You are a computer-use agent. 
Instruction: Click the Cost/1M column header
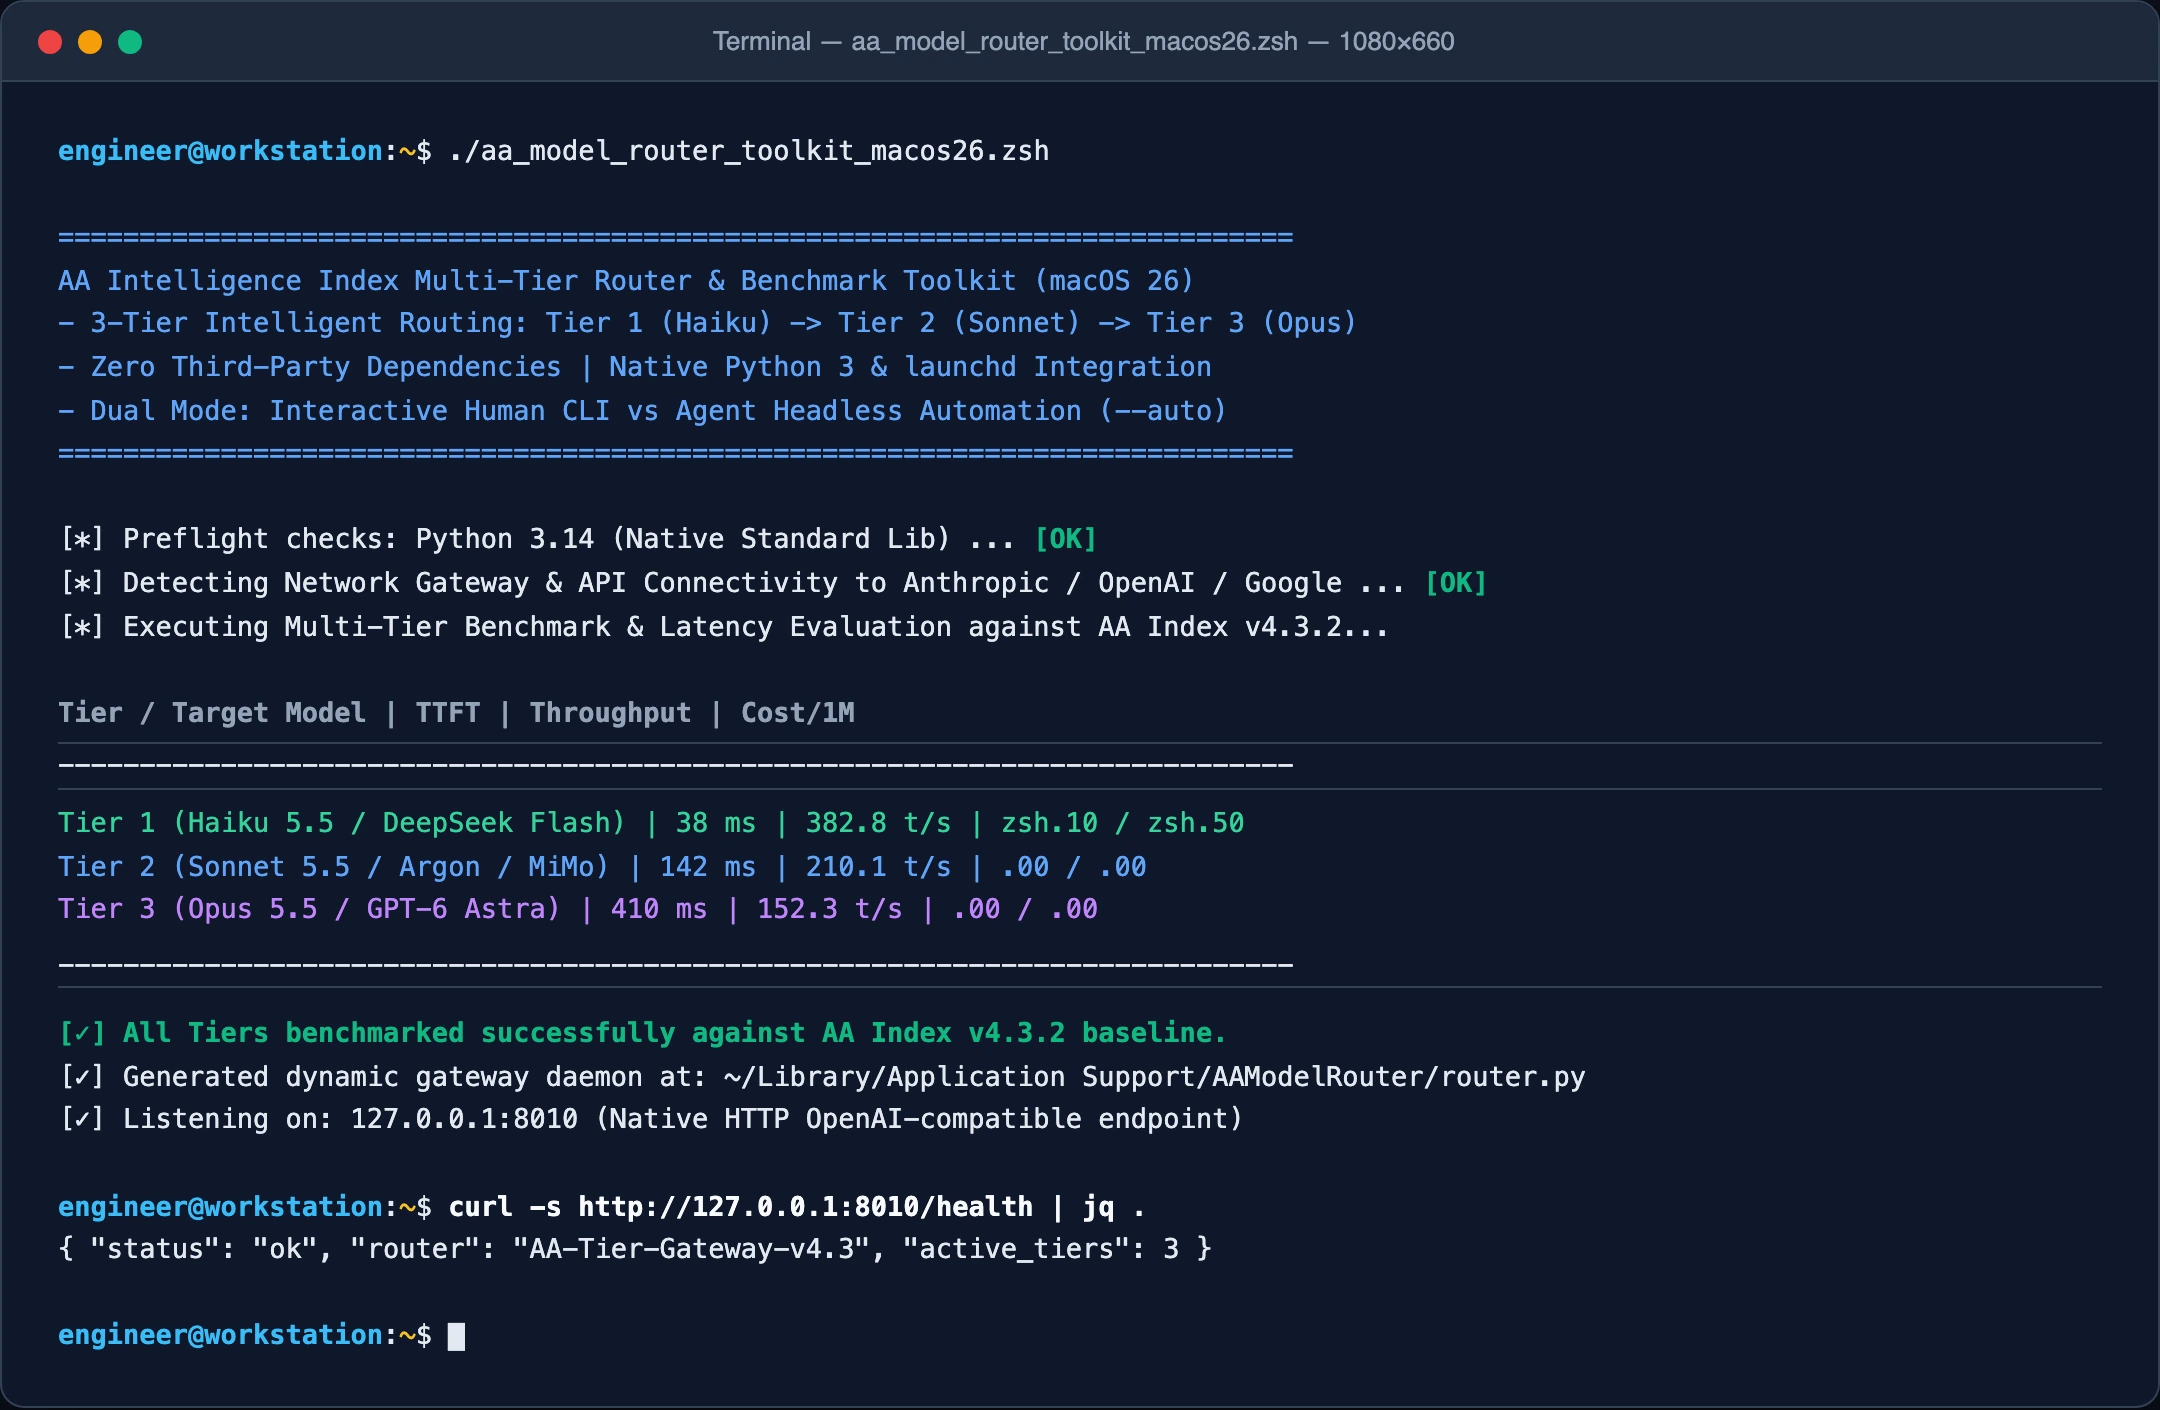[x=798, y=713]
